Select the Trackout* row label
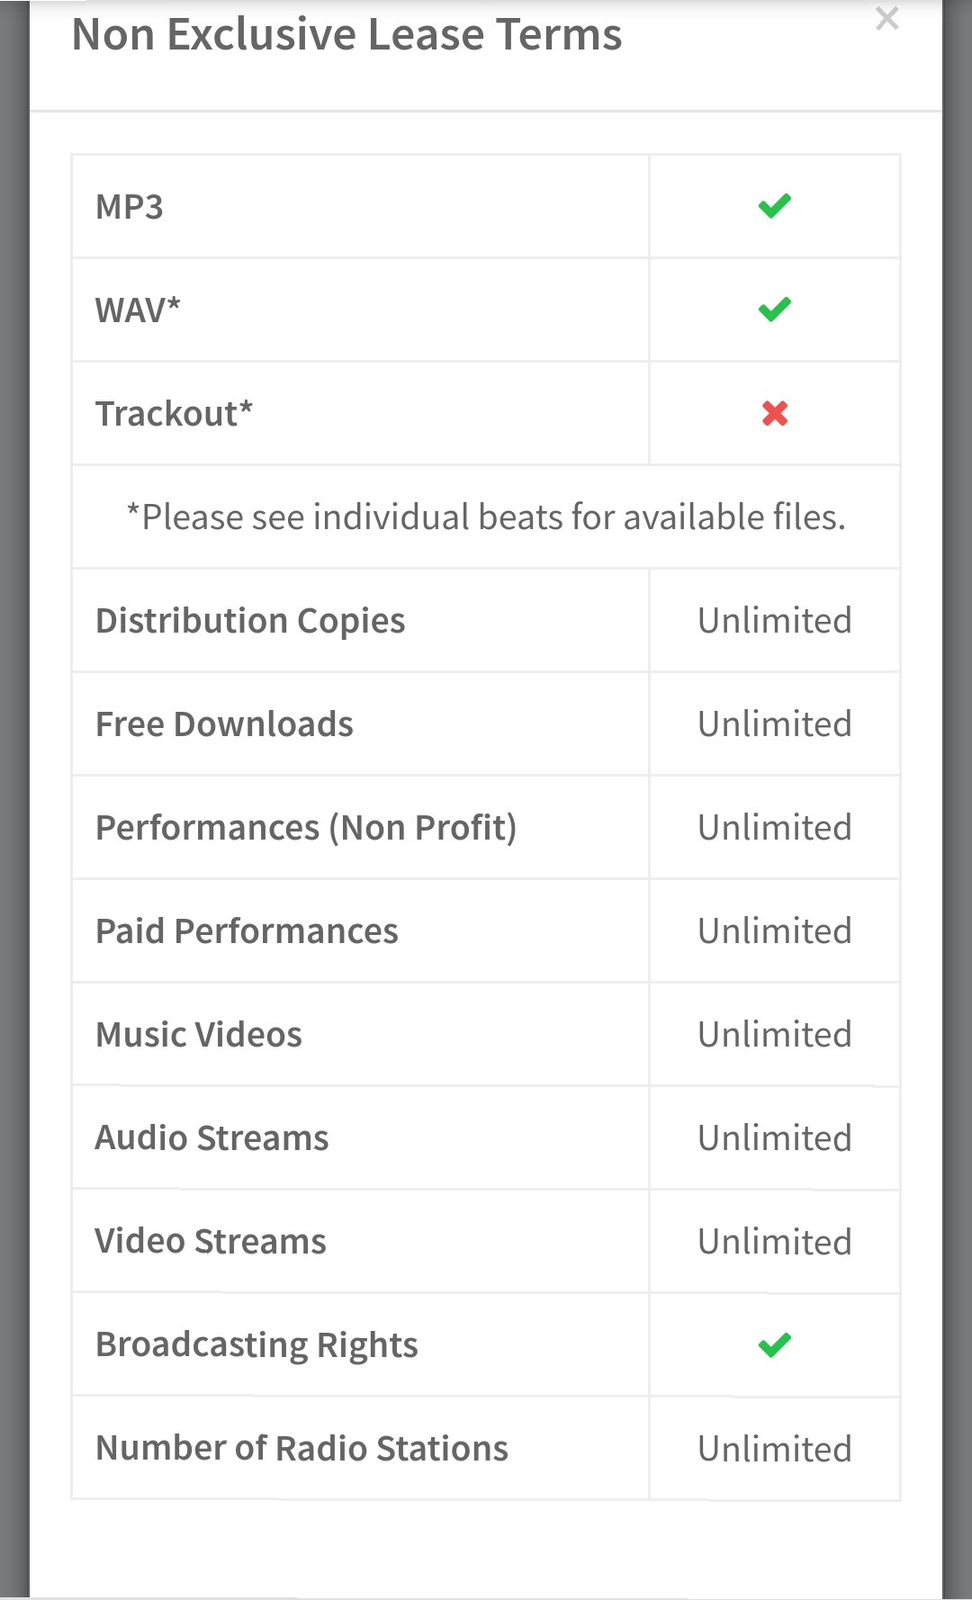The image size is (972, 1600). click(174, 413)
